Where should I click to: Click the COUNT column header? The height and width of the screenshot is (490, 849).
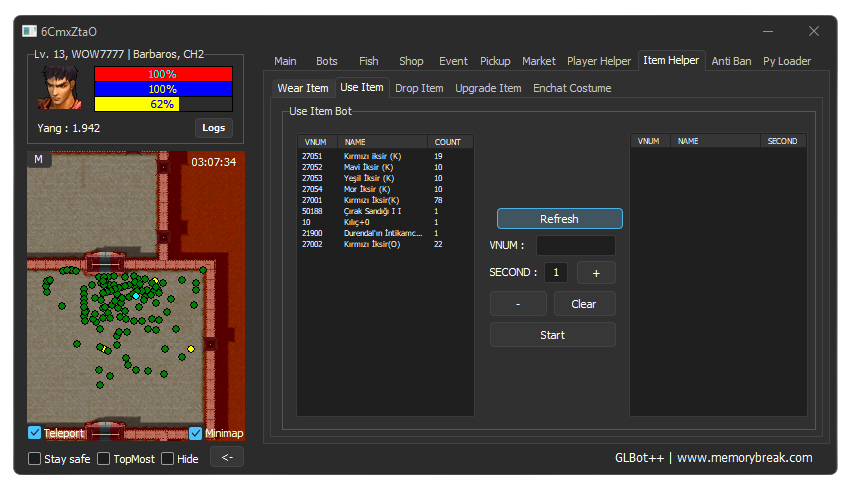pos(450,142)
